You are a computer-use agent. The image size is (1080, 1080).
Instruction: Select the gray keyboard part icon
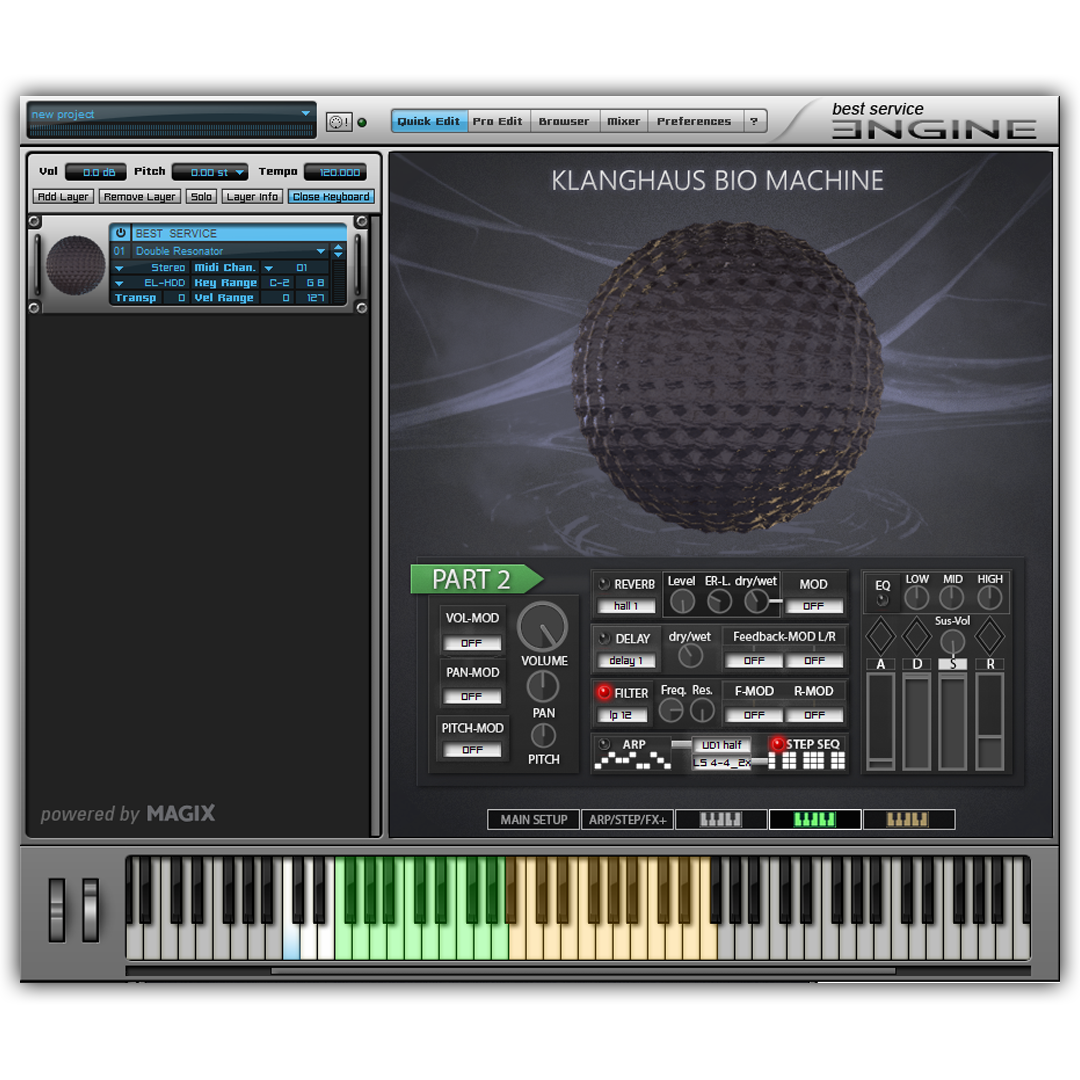click(x=721, y=820)
